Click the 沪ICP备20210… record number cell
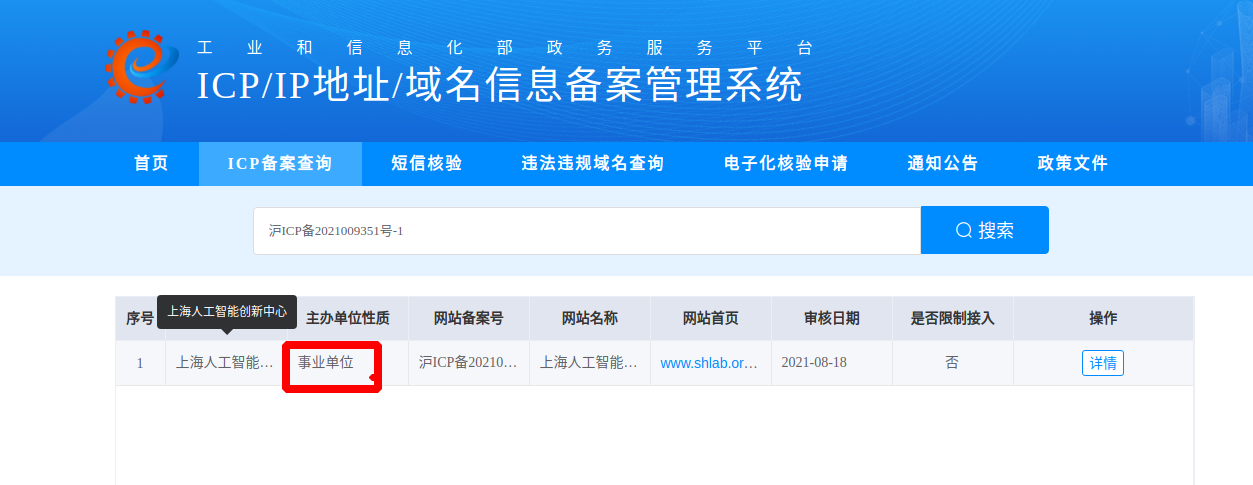The height and width of the screenshot is (485, 1253). [468, 363]
